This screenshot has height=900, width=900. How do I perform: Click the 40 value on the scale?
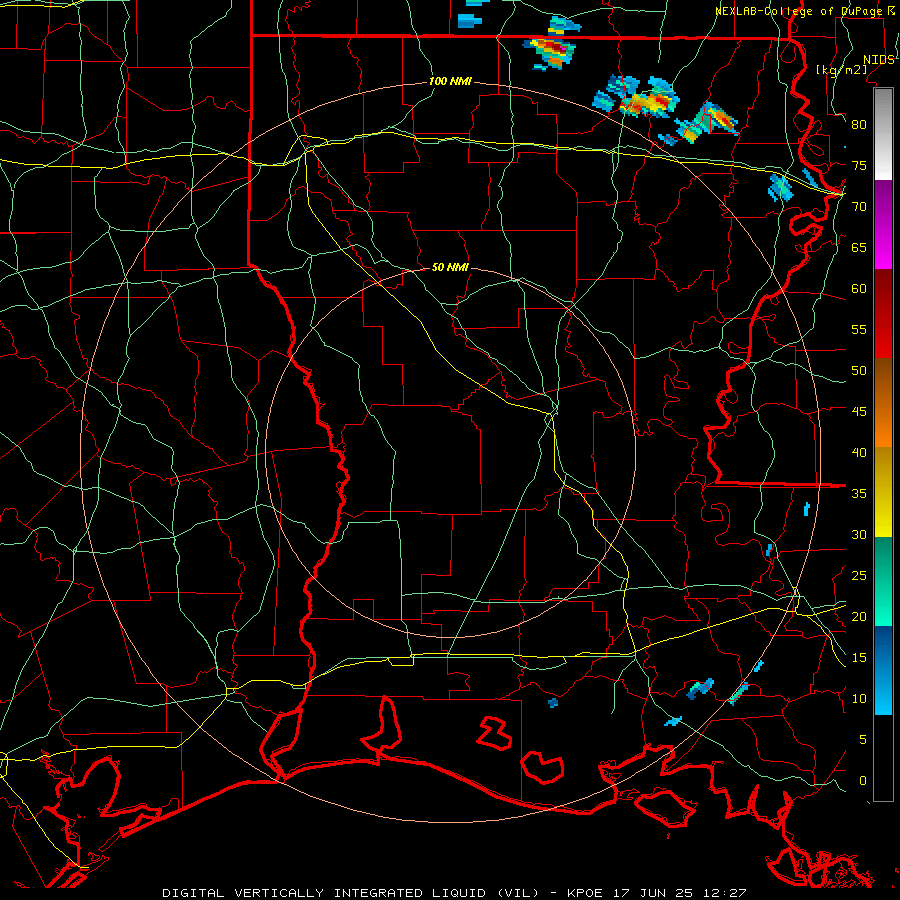tap(859, 452)
